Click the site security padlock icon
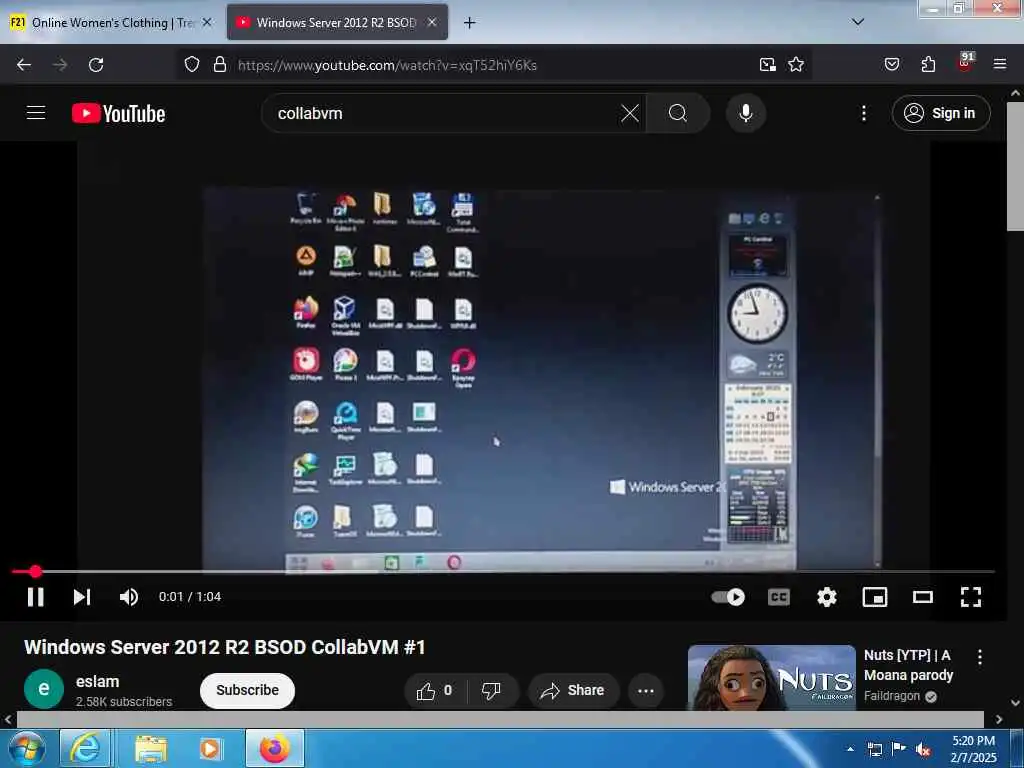1024x768 pixels. [220, 65]
